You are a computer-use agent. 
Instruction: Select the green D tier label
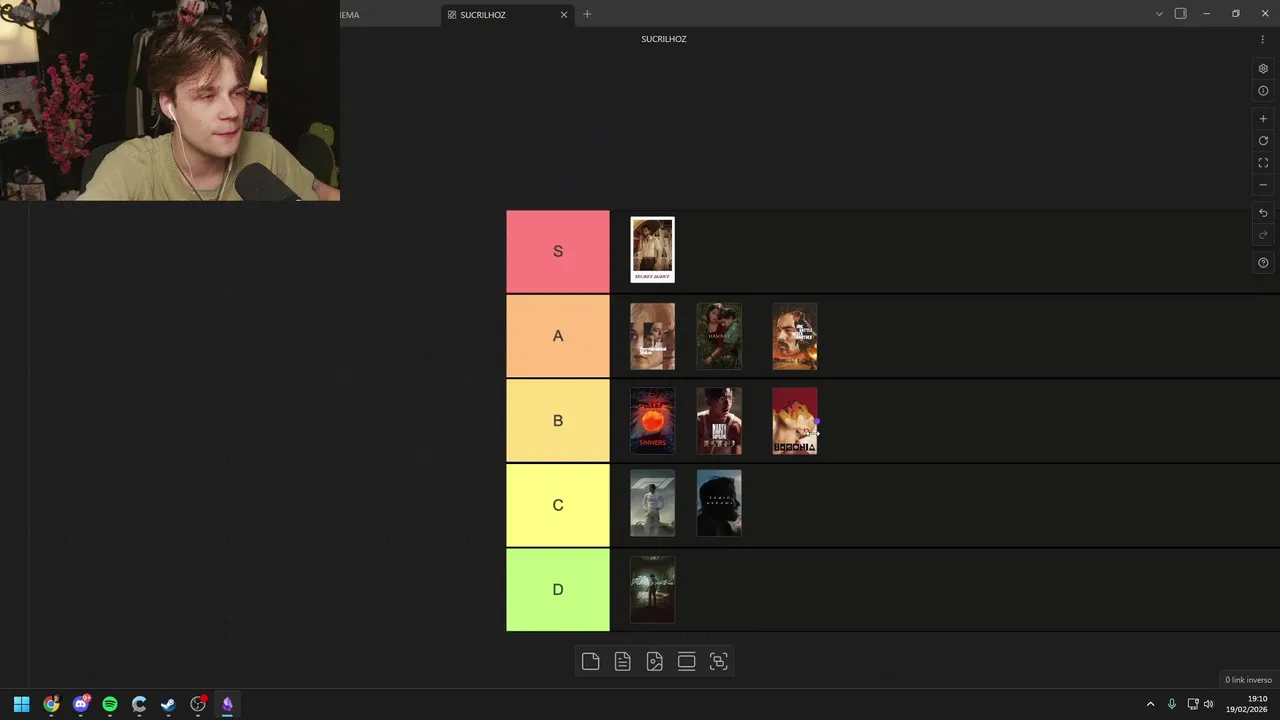point(558,590)
